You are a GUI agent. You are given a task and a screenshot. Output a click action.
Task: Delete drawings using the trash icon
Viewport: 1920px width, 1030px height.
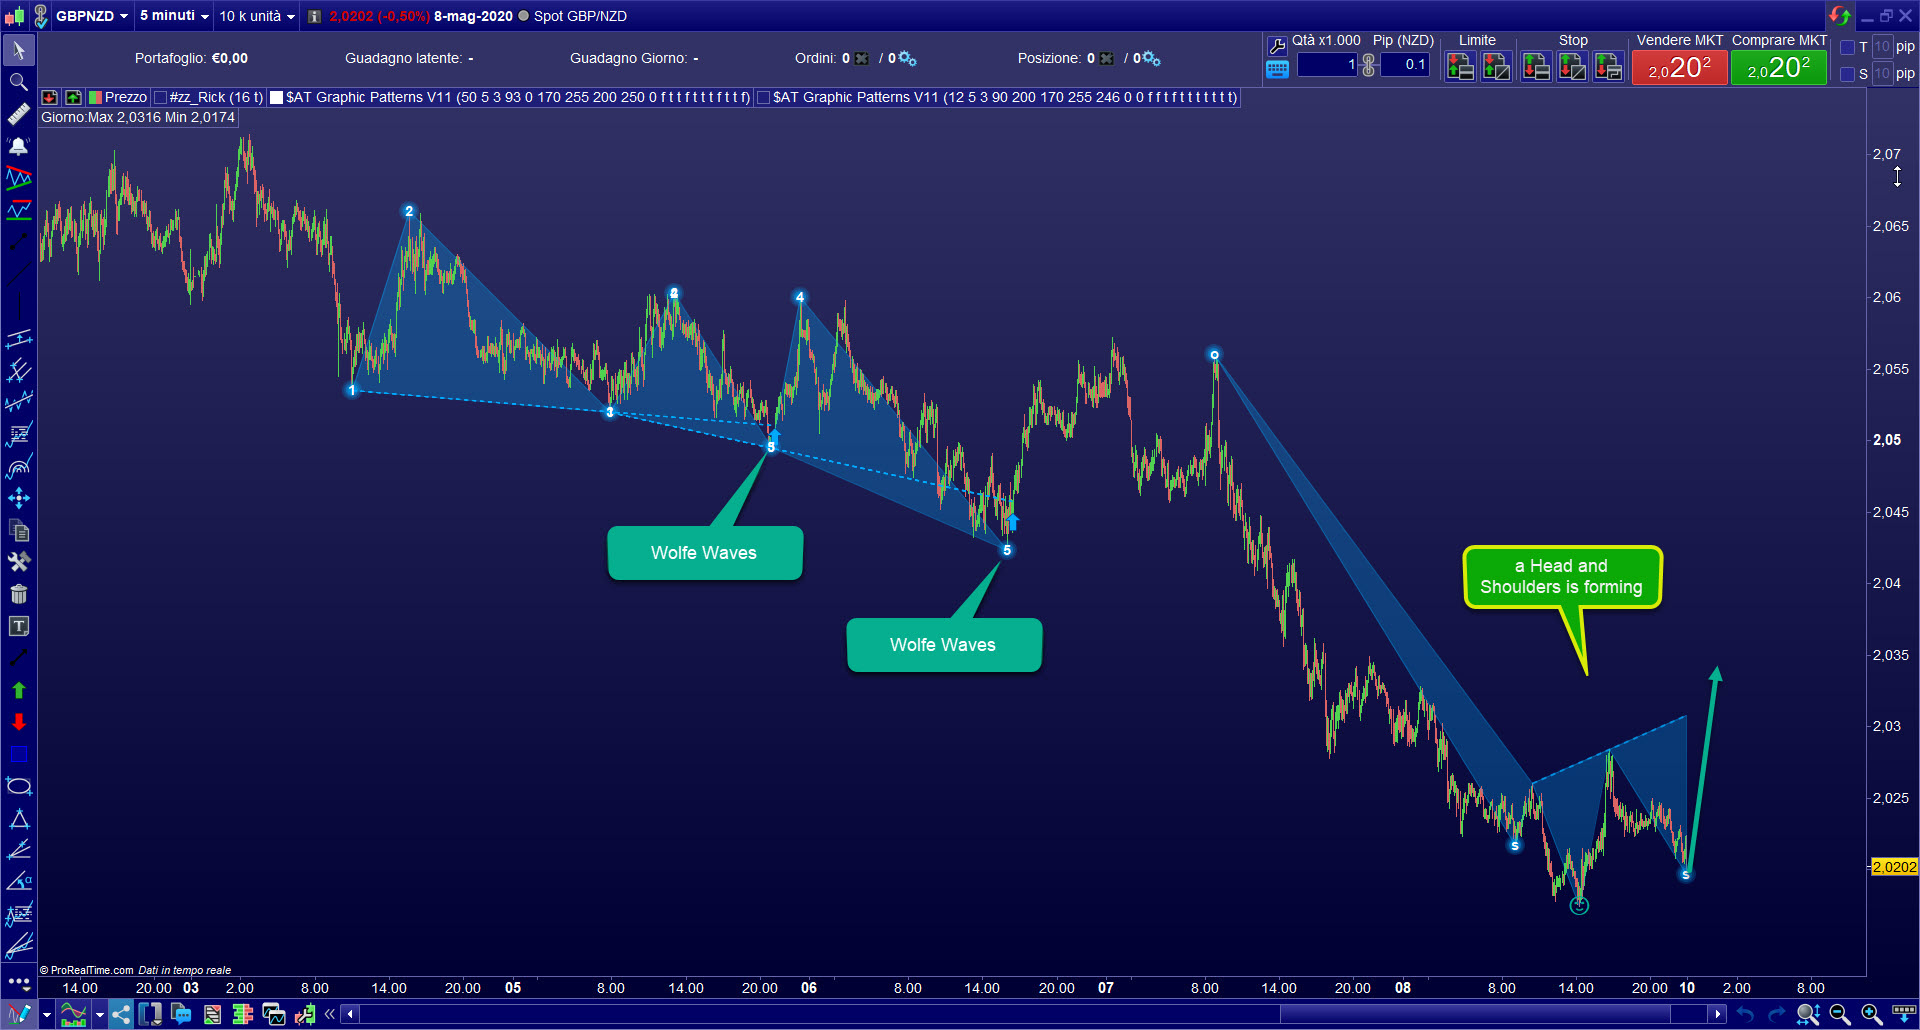18,594
